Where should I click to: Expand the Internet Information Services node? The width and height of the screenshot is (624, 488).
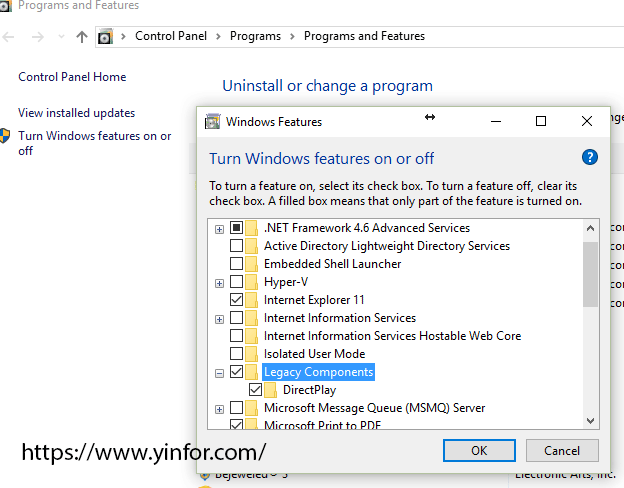click(x=219, y=319)
